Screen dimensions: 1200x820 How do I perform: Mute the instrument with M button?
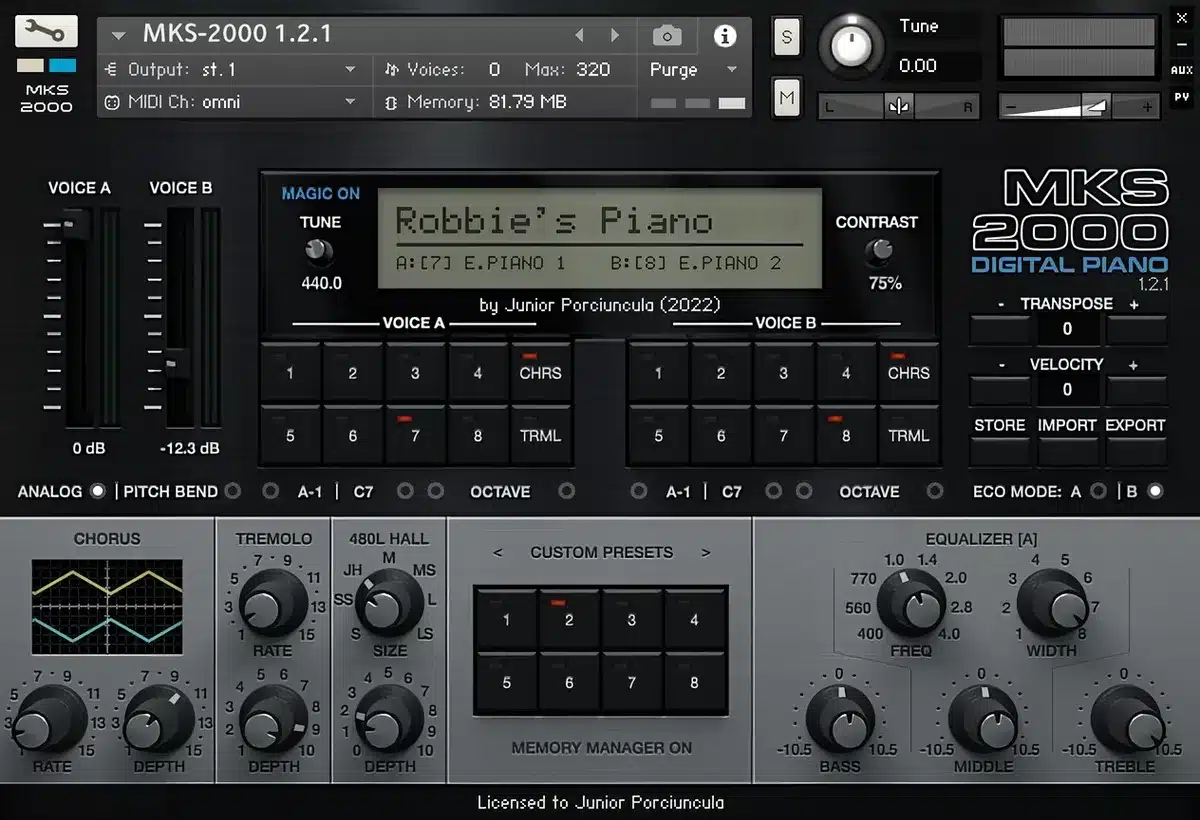pos(787,97)
